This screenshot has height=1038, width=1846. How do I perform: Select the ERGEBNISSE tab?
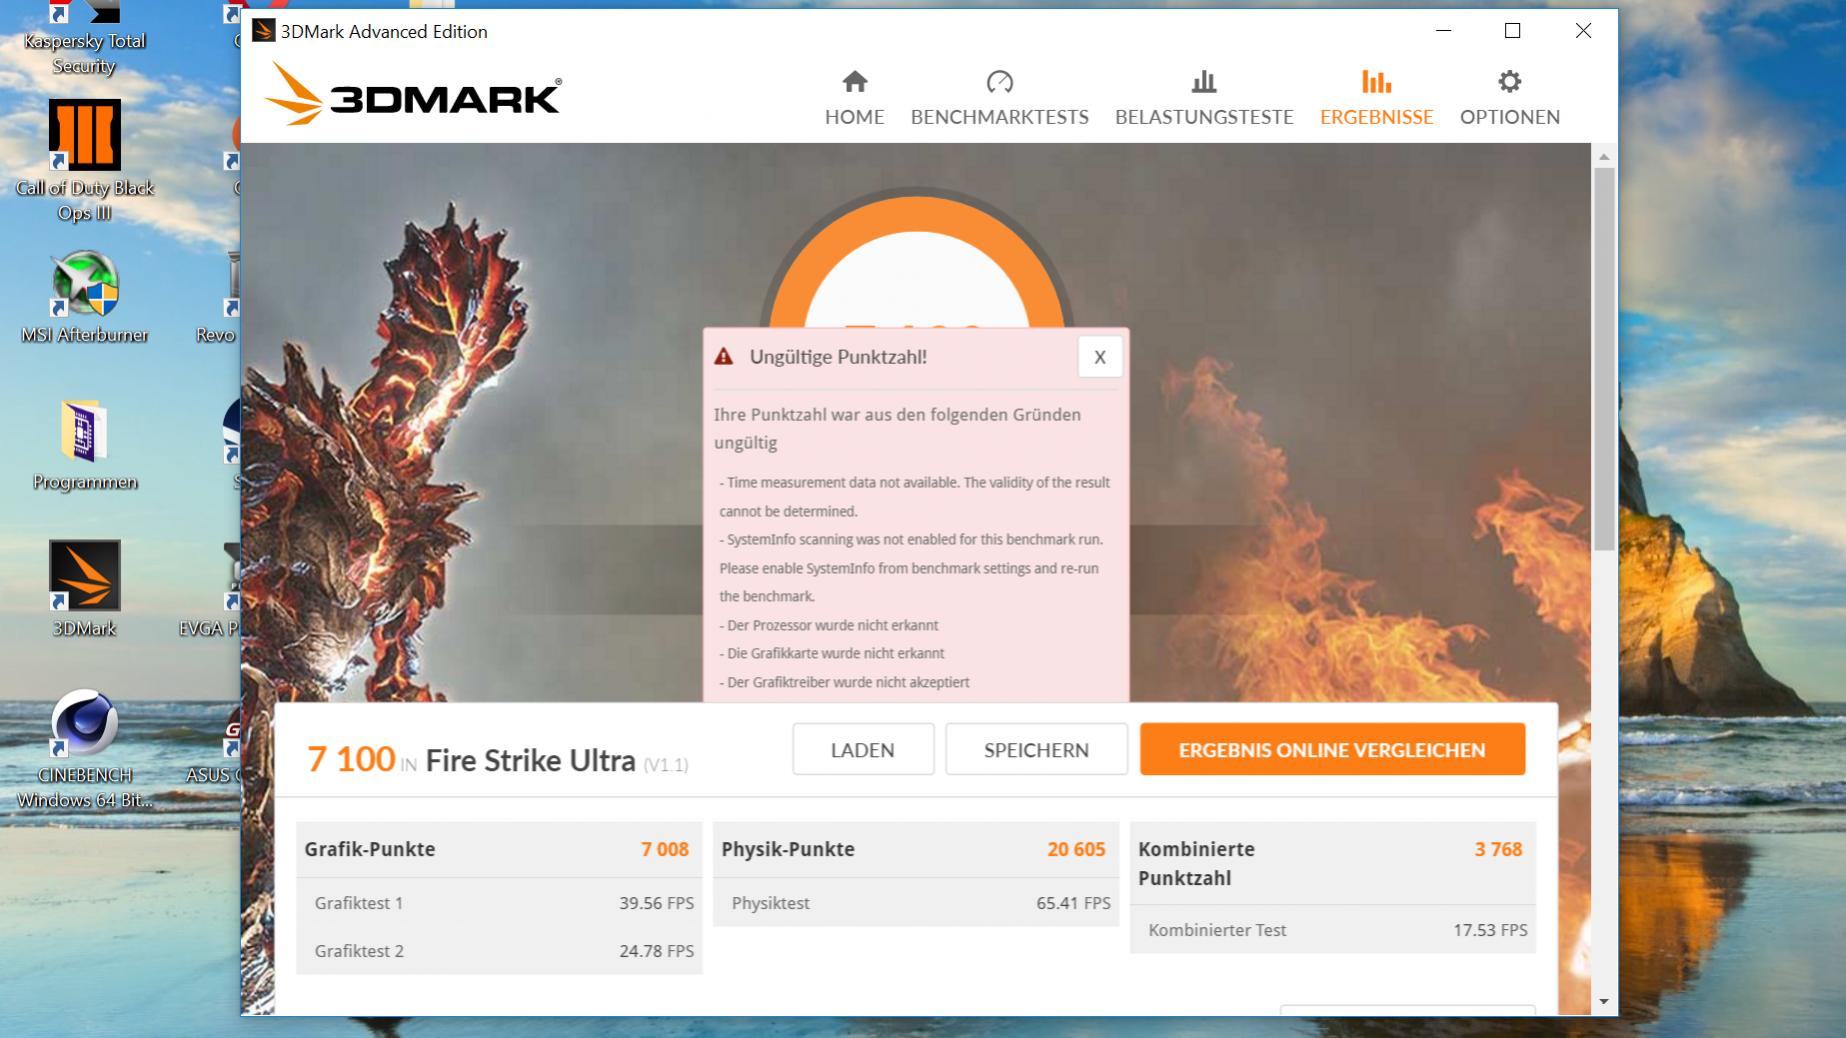1376,98
